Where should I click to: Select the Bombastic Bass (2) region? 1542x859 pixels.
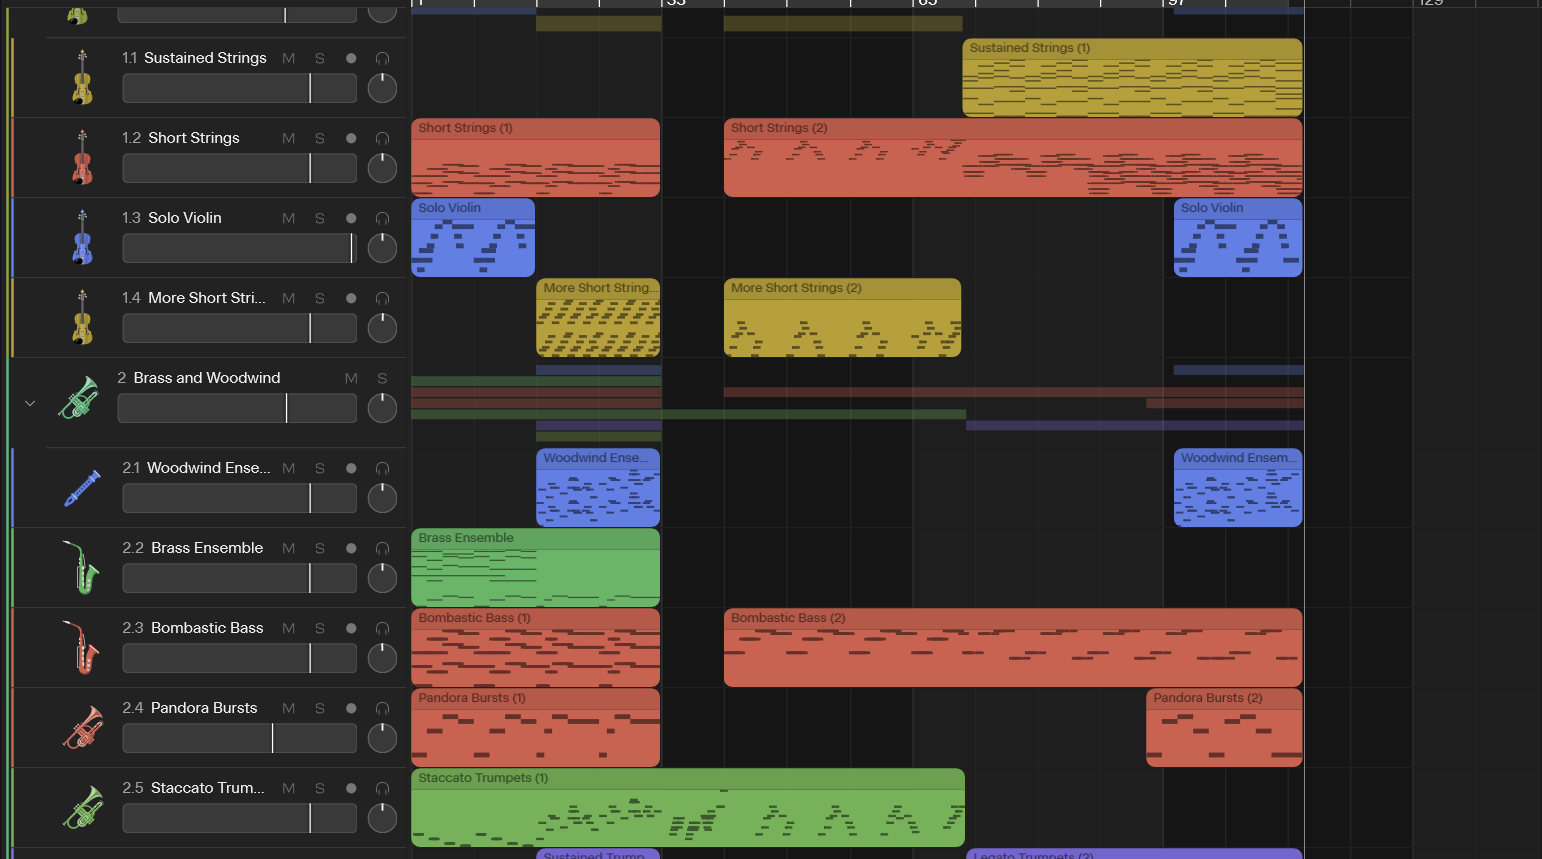point(1013,647)
